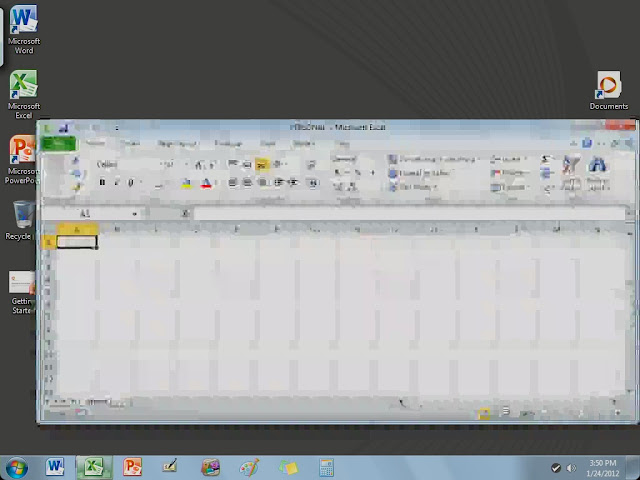Click AutoSum sigma icon
Screen dimensions: 640x480
(x=546, y=159)
